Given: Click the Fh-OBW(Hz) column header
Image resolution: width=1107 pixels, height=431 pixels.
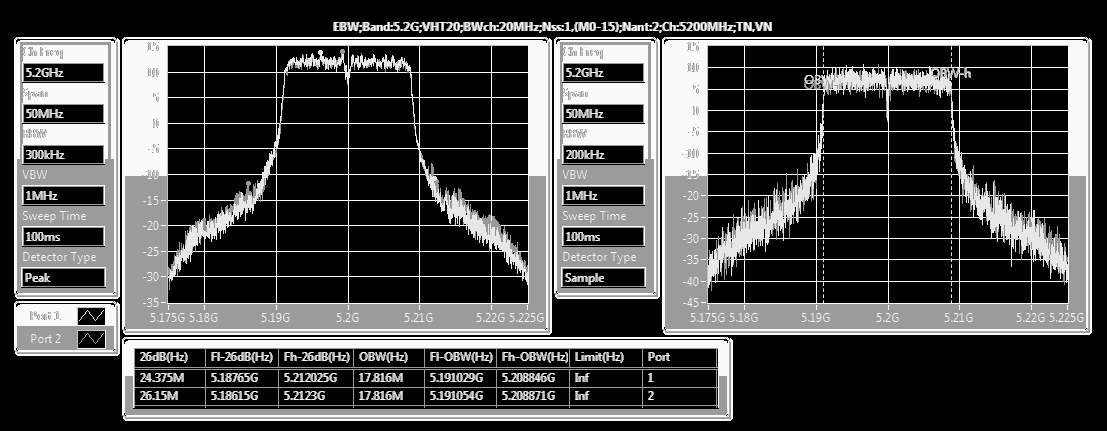Looking at the screenshot, I should (534, 358).
